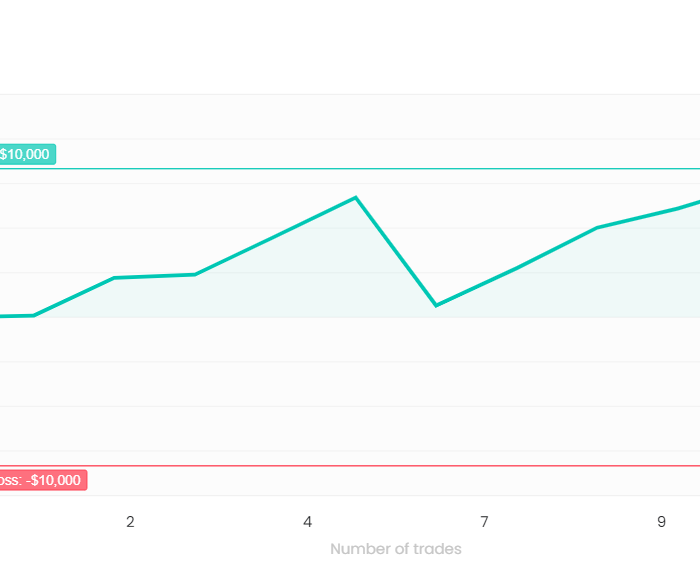Select x-axis tick label 9

tap(661, 521)
